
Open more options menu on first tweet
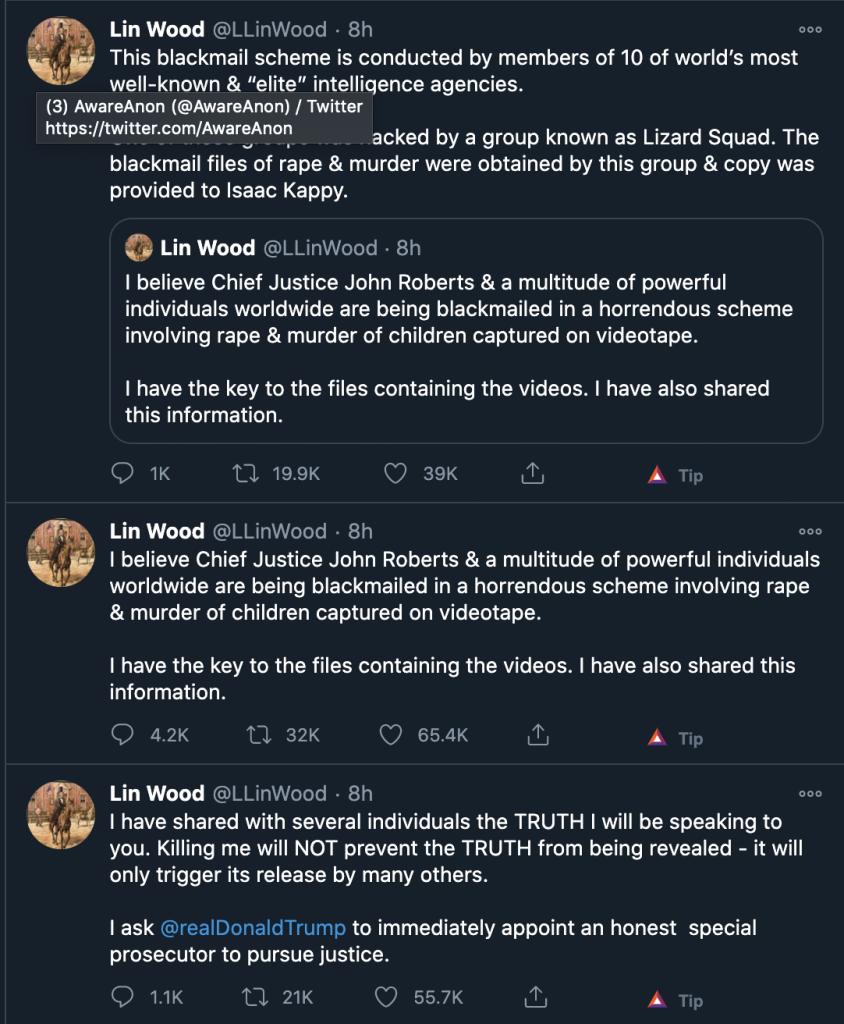(810, 29)
